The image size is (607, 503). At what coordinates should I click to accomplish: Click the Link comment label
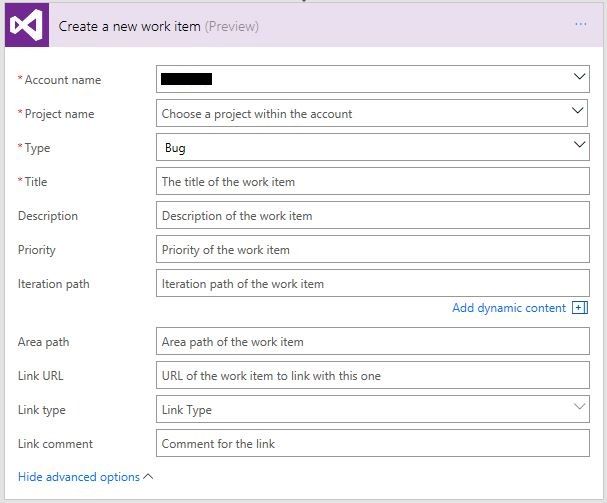pos(55,444)
